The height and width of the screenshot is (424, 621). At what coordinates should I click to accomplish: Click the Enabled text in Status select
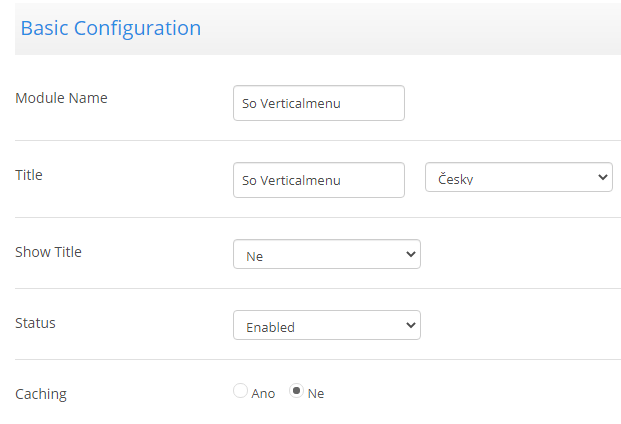270,327
